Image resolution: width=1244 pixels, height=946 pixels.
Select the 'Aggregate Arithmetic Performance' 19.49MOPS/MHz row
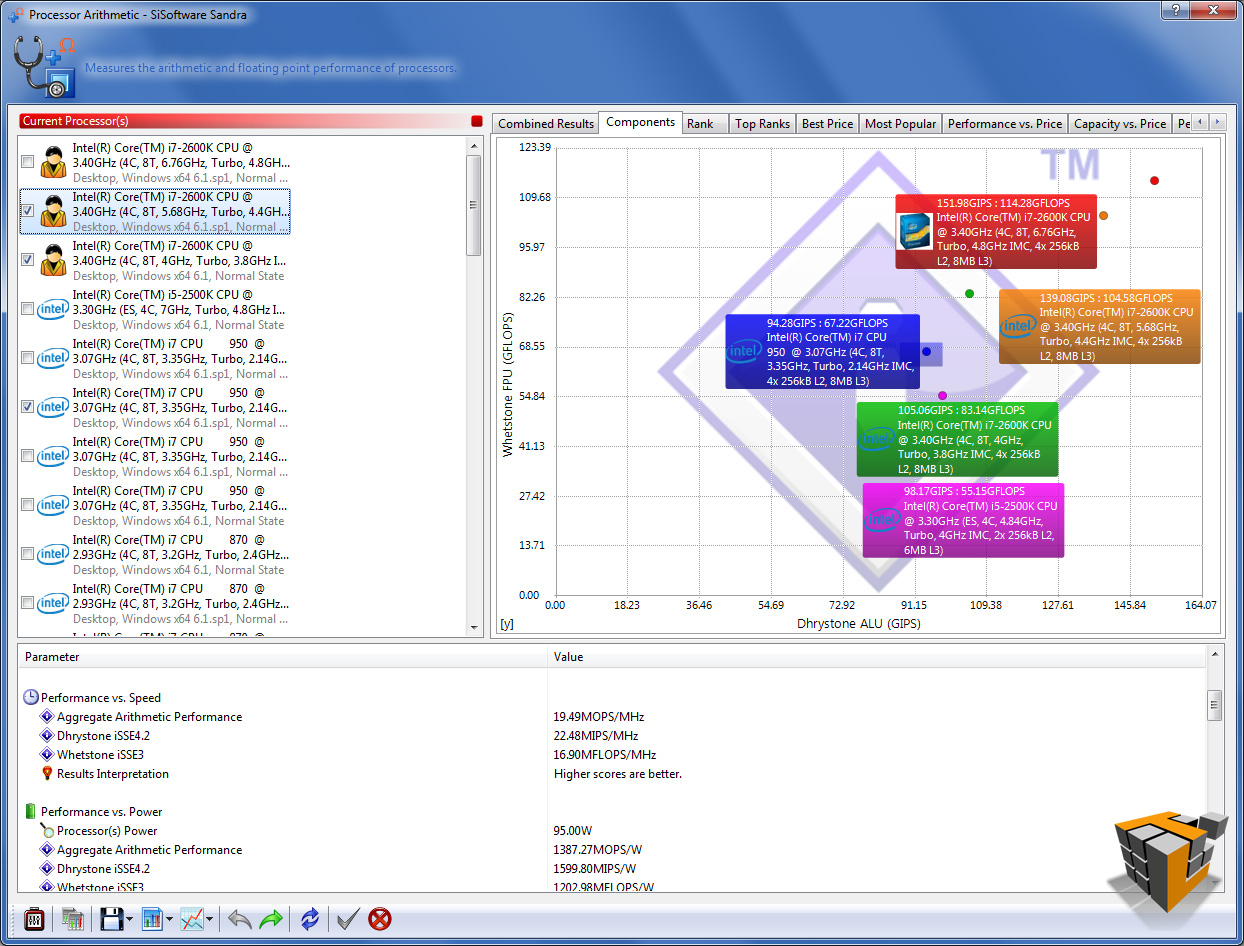[x=612, y=717]
